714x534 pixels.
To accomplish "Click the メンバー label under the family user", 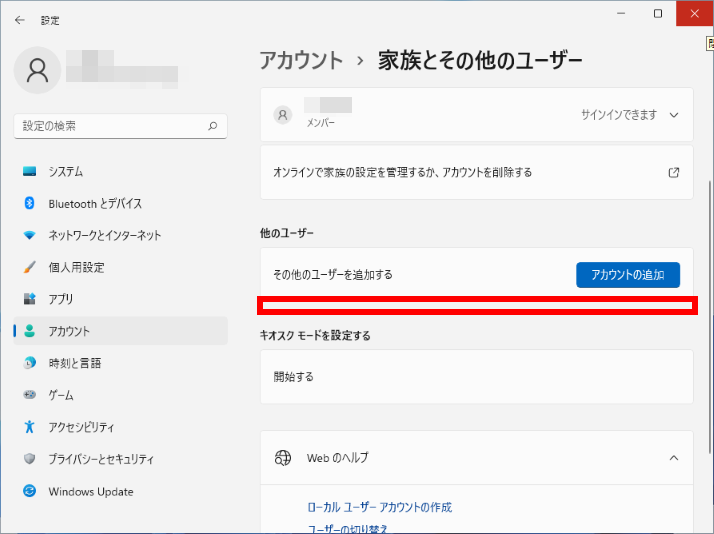I will 321,123.
